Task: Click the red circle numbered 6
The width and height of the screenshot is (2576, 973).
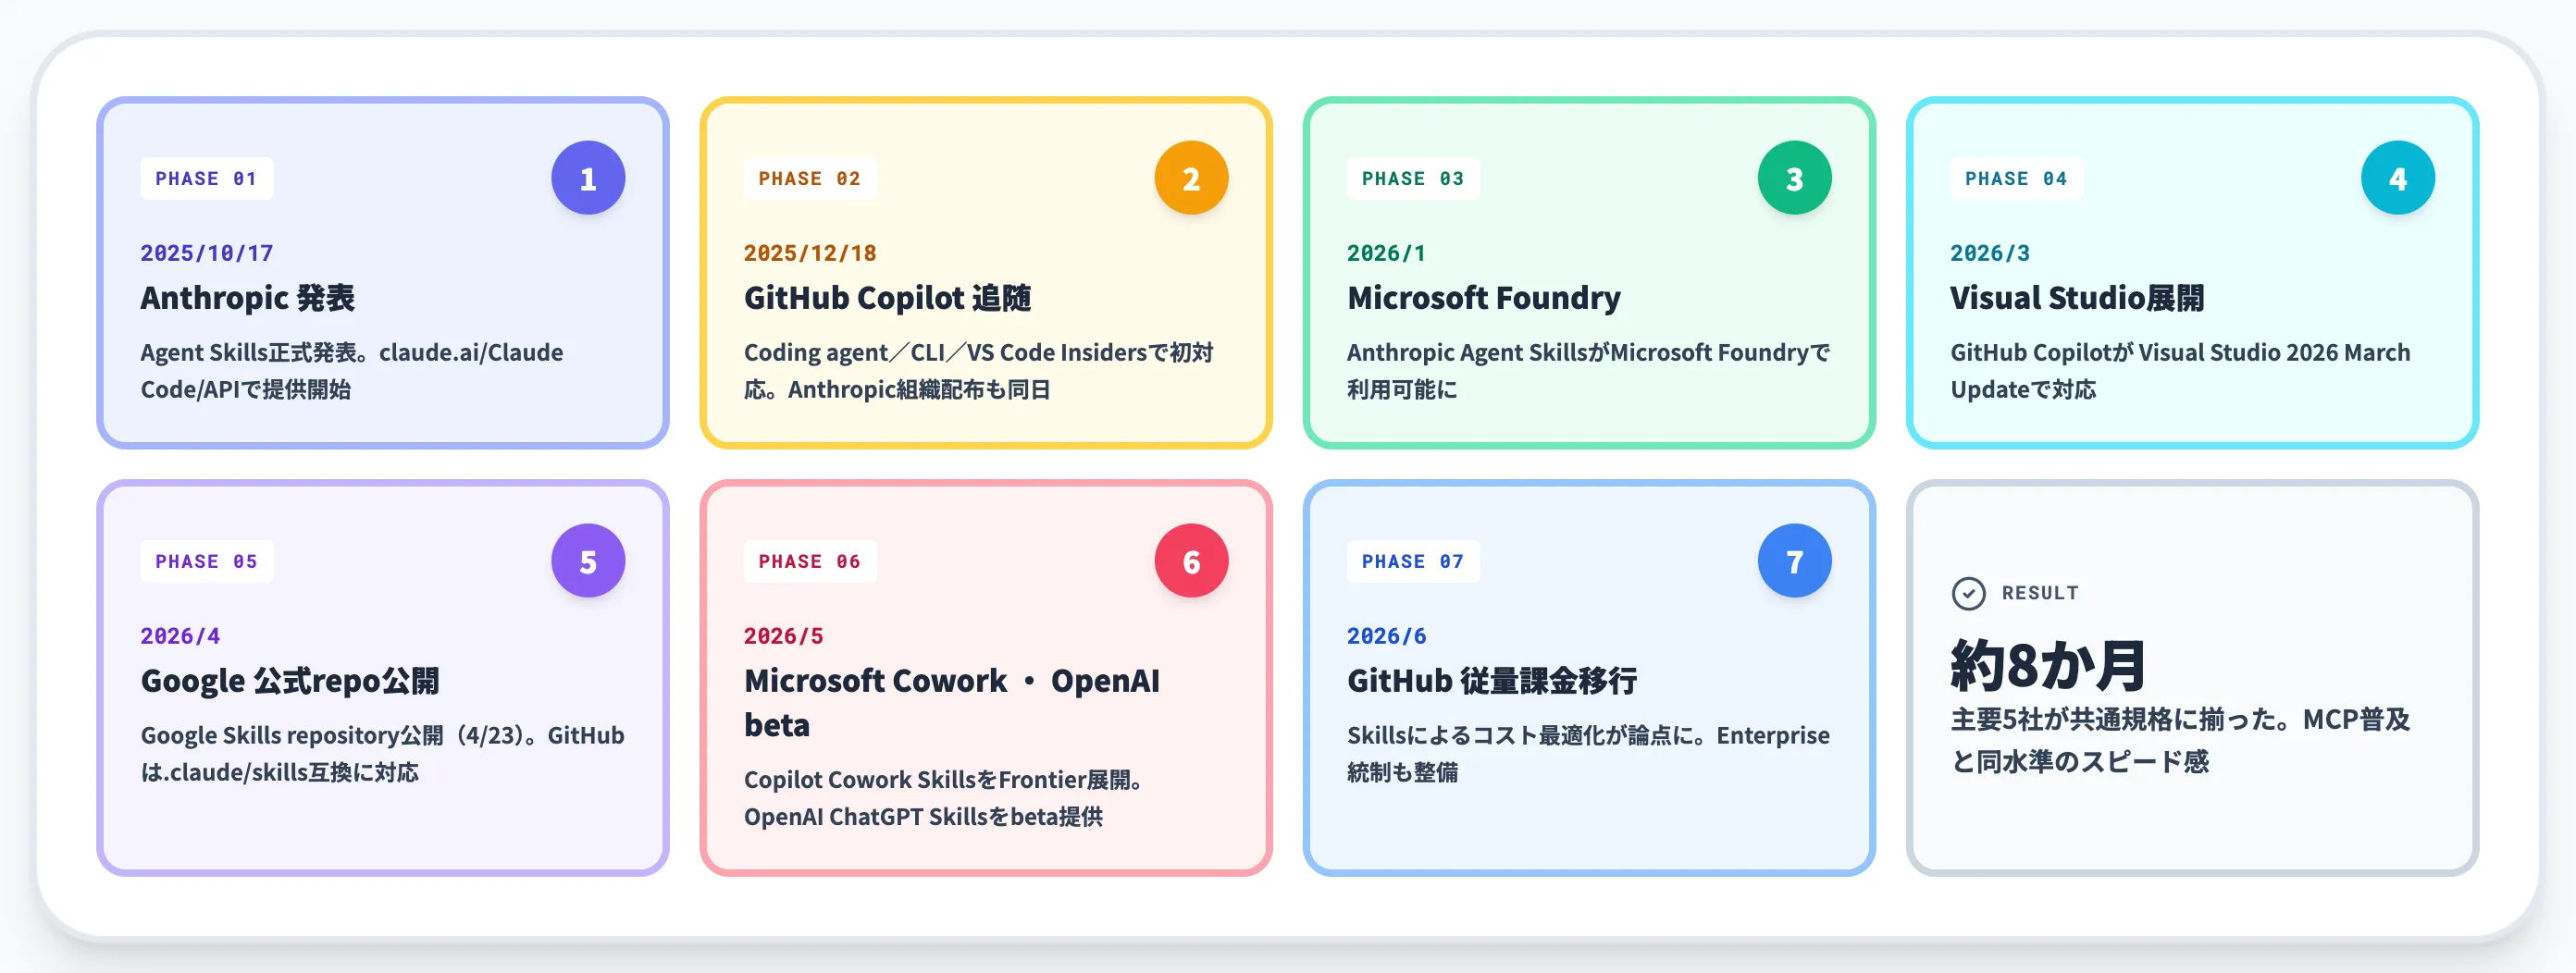Action: [x=1191, y=561]
